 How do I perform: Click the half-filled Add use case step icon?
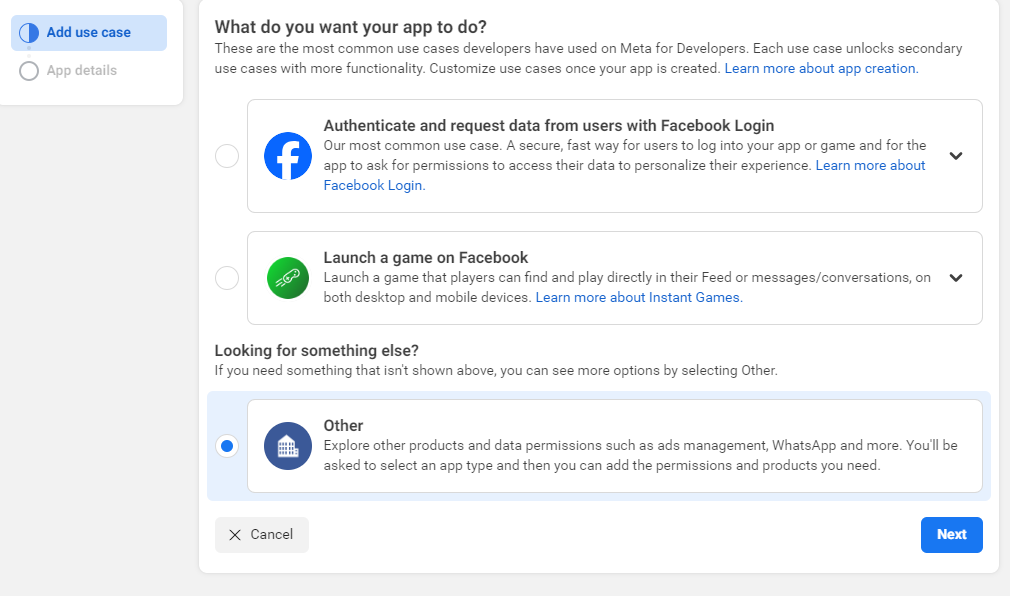pyautogui.click(x=29, y=33)
